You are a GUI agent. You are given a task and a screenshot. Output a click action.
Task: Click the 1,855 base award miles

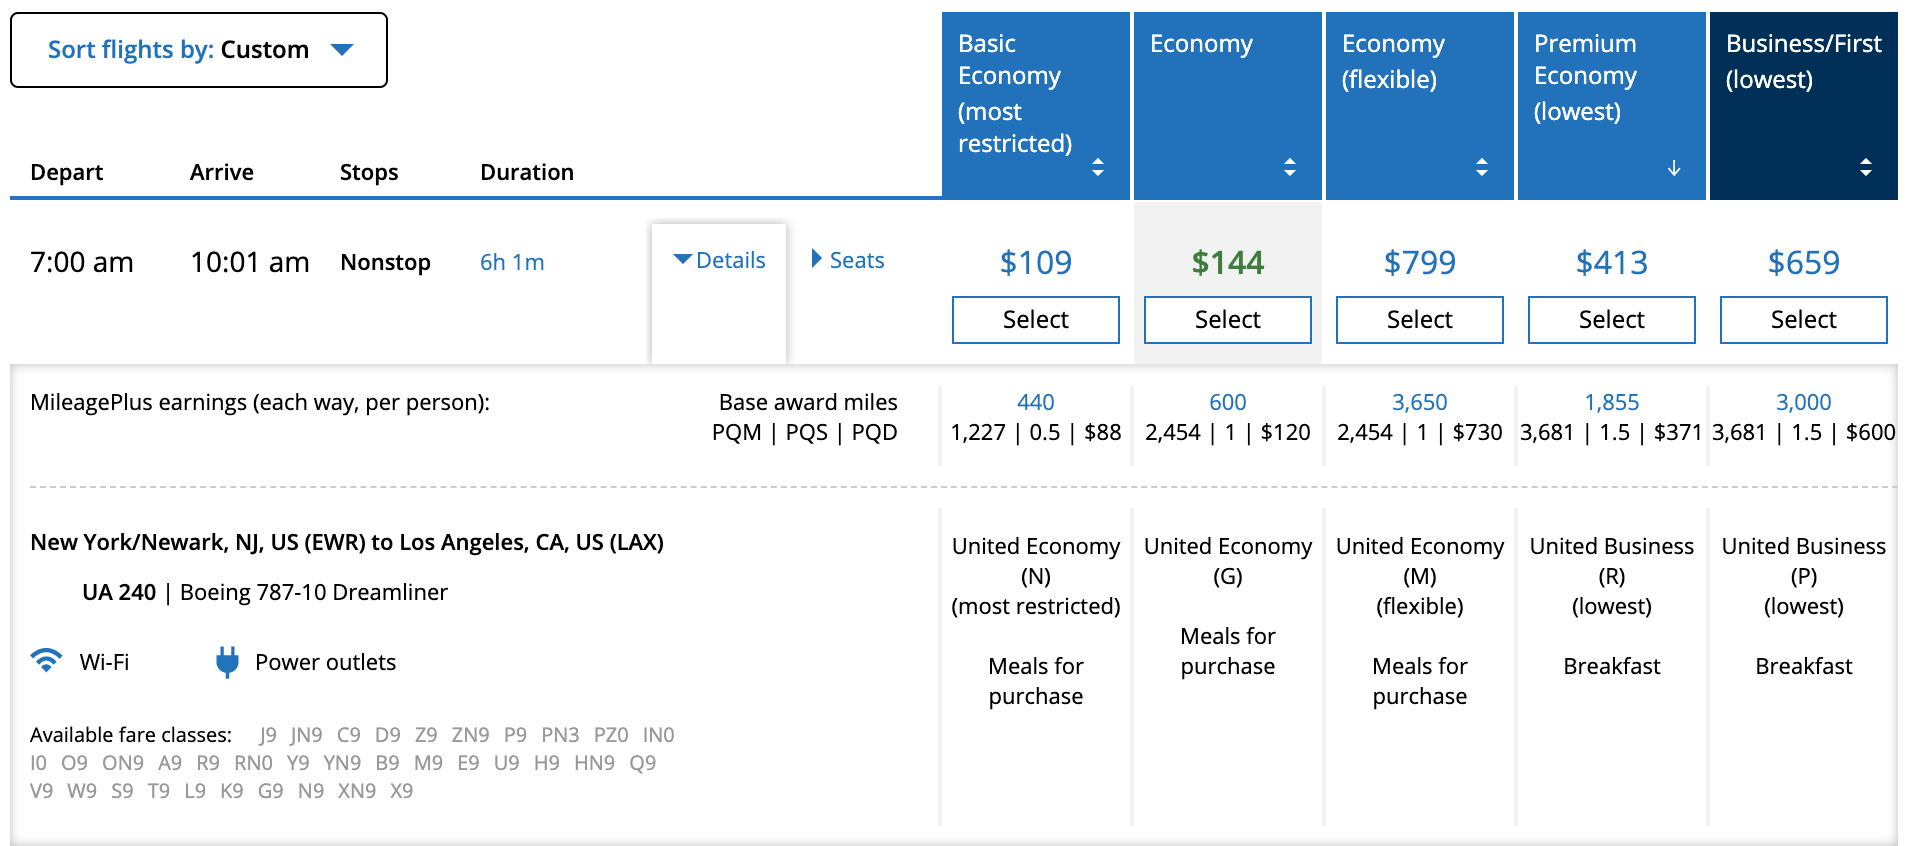(1612, 402)
